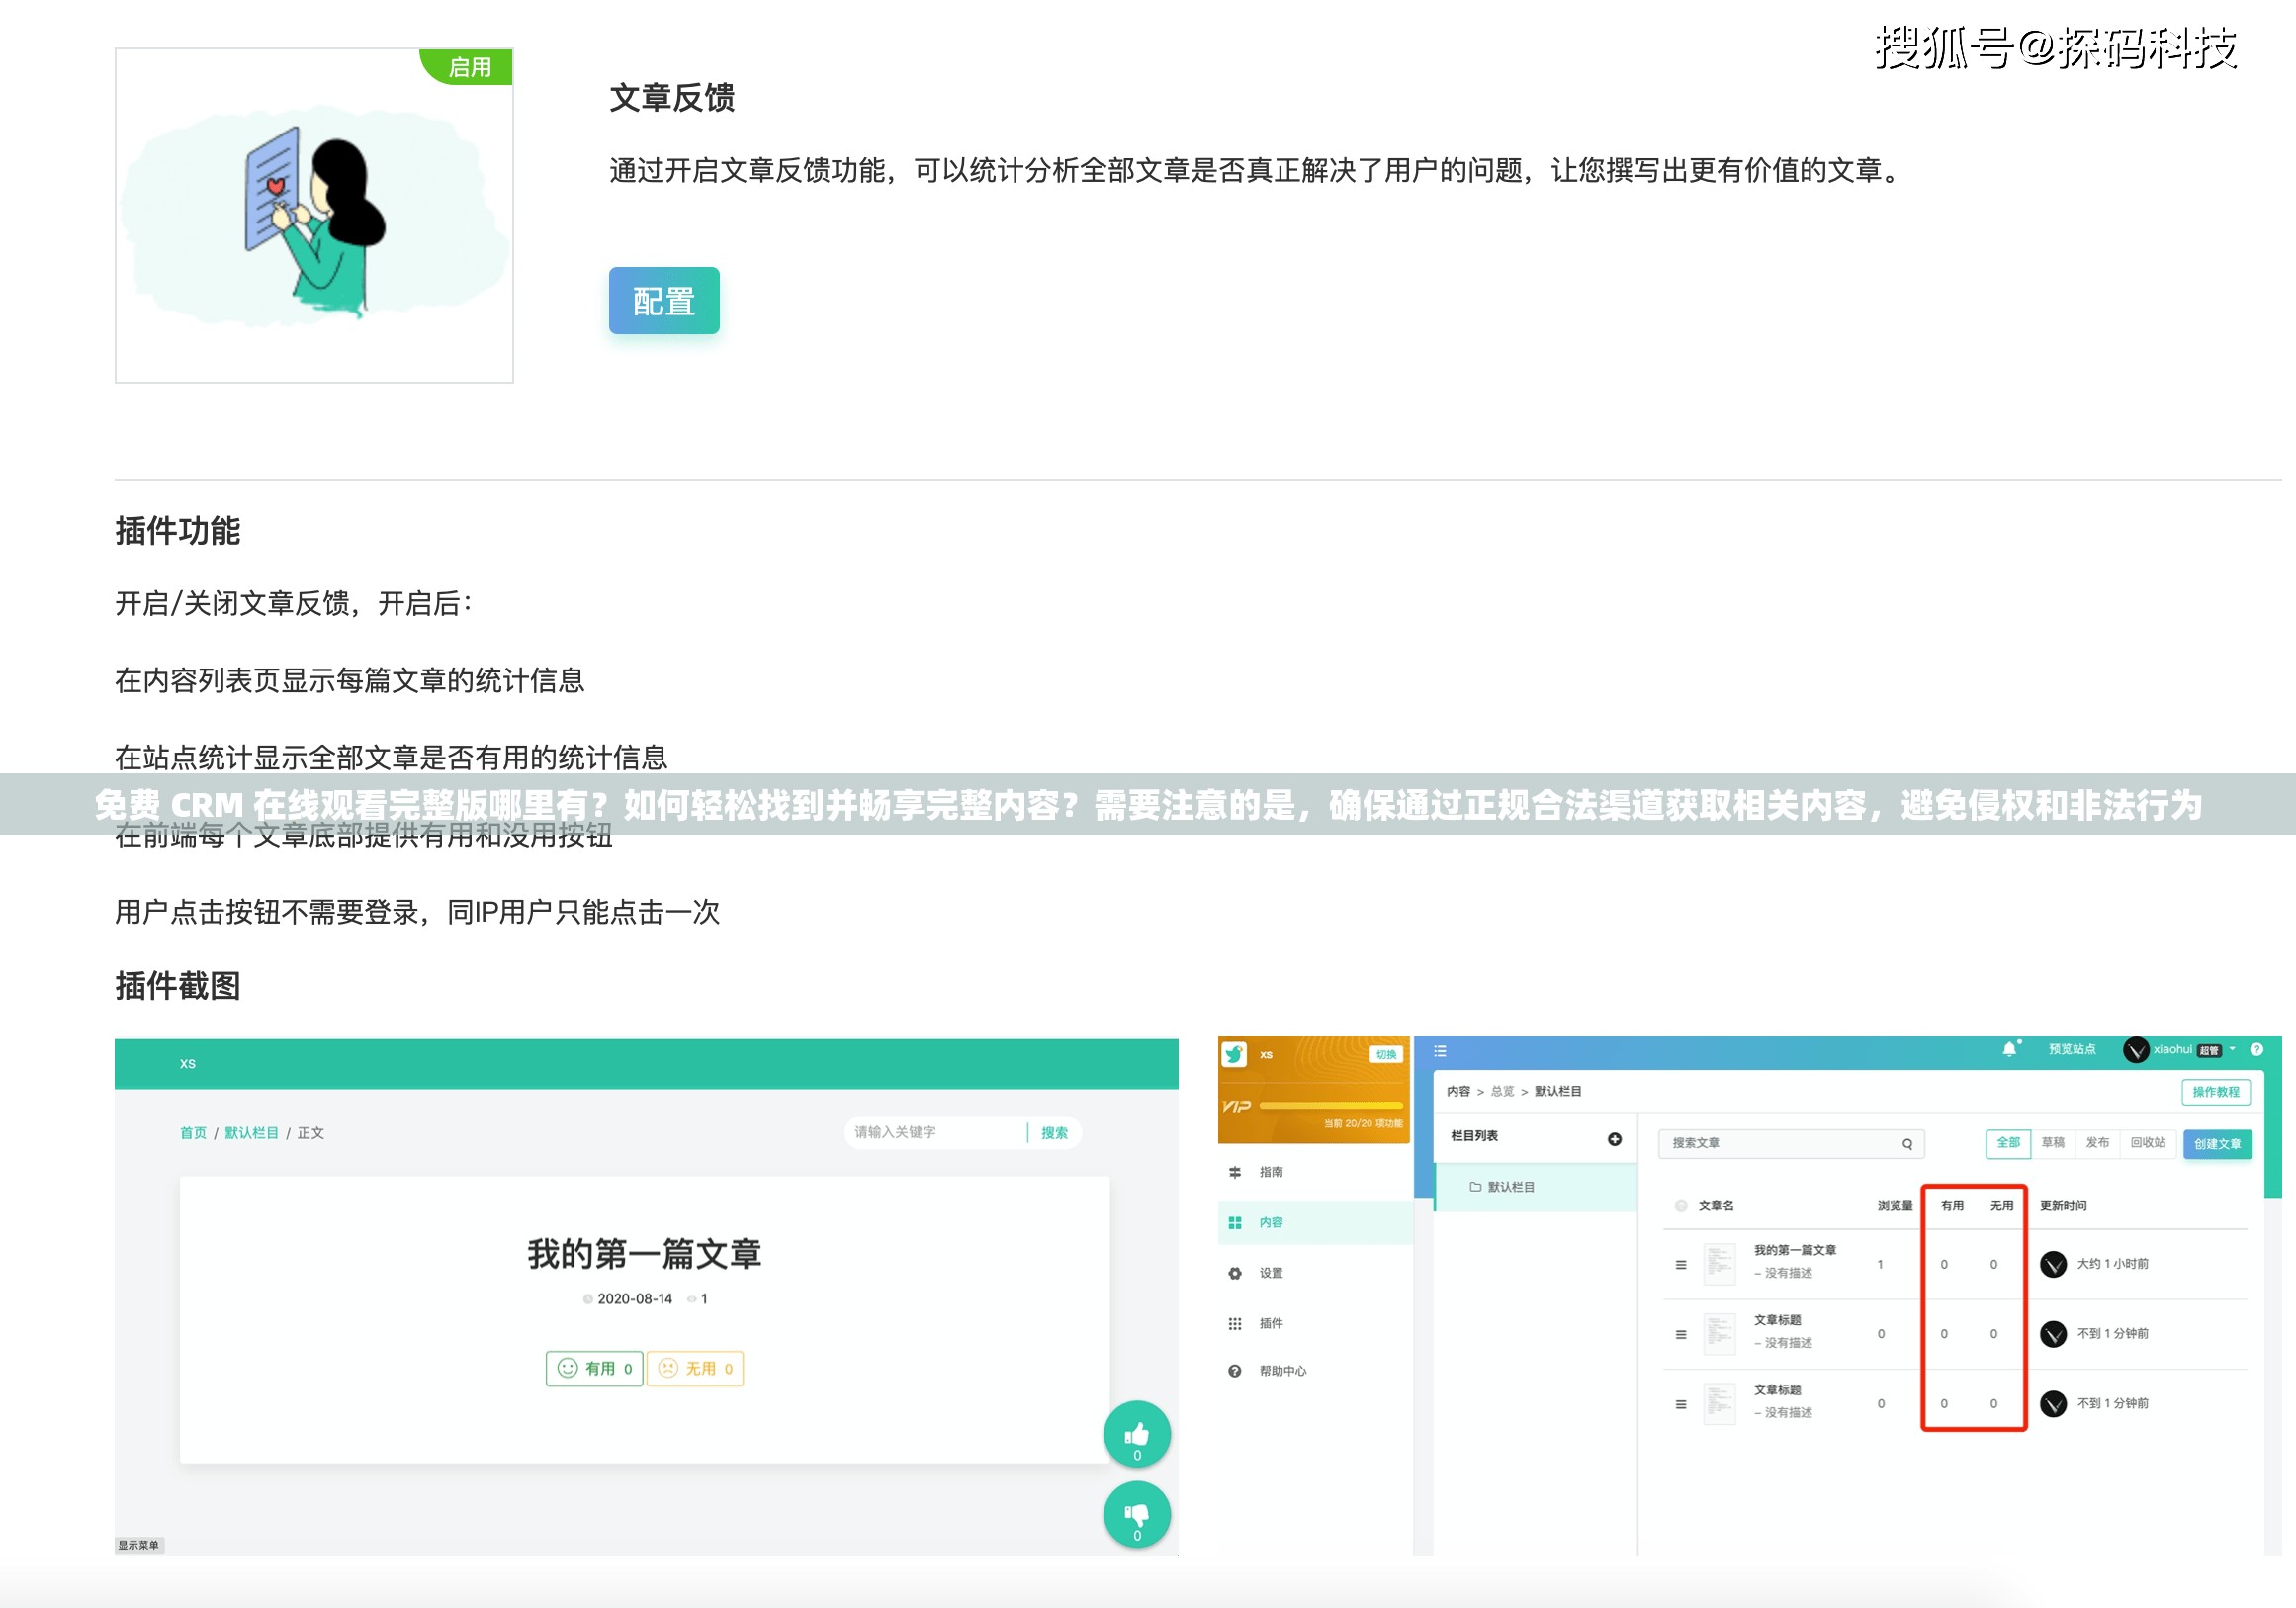Switch to the 回收站 recycle bin tab
The width and height of the screenshot is (2296, 1608).
coord(2148,1143)
